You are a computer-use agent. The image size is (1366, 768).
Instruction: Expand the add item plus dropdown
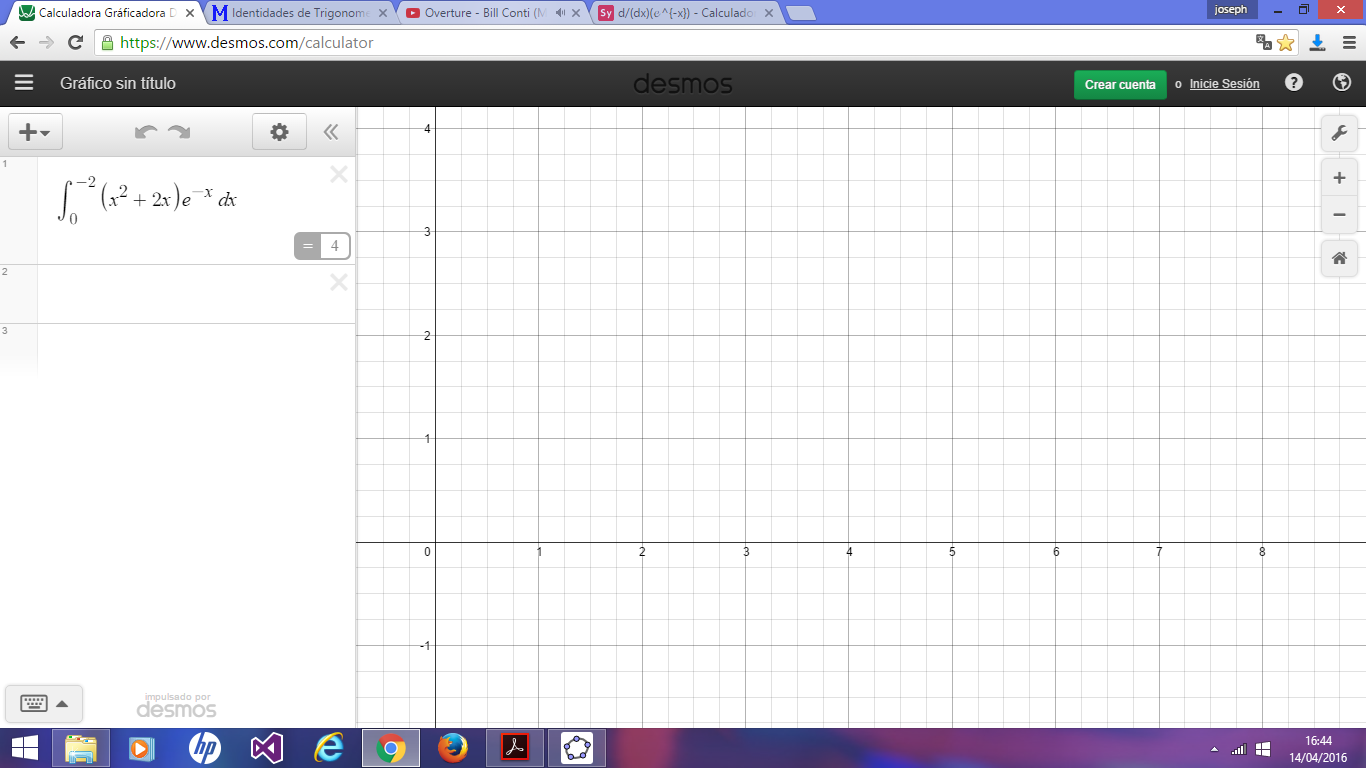pos(35,132)
